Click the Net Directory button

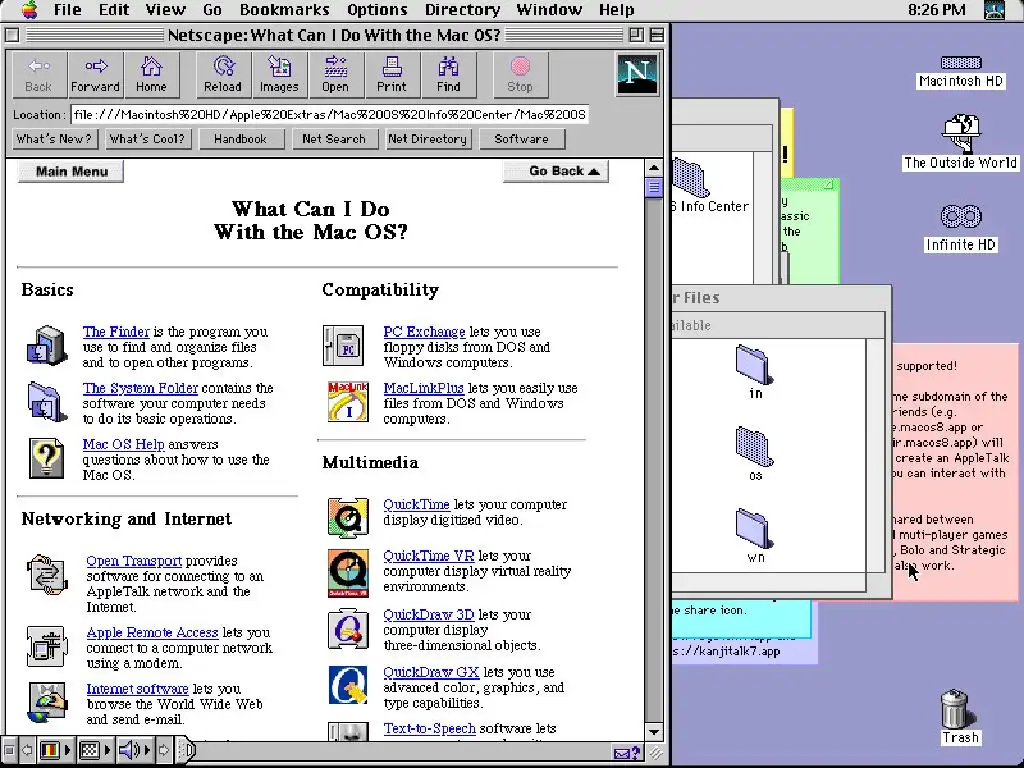427,138
